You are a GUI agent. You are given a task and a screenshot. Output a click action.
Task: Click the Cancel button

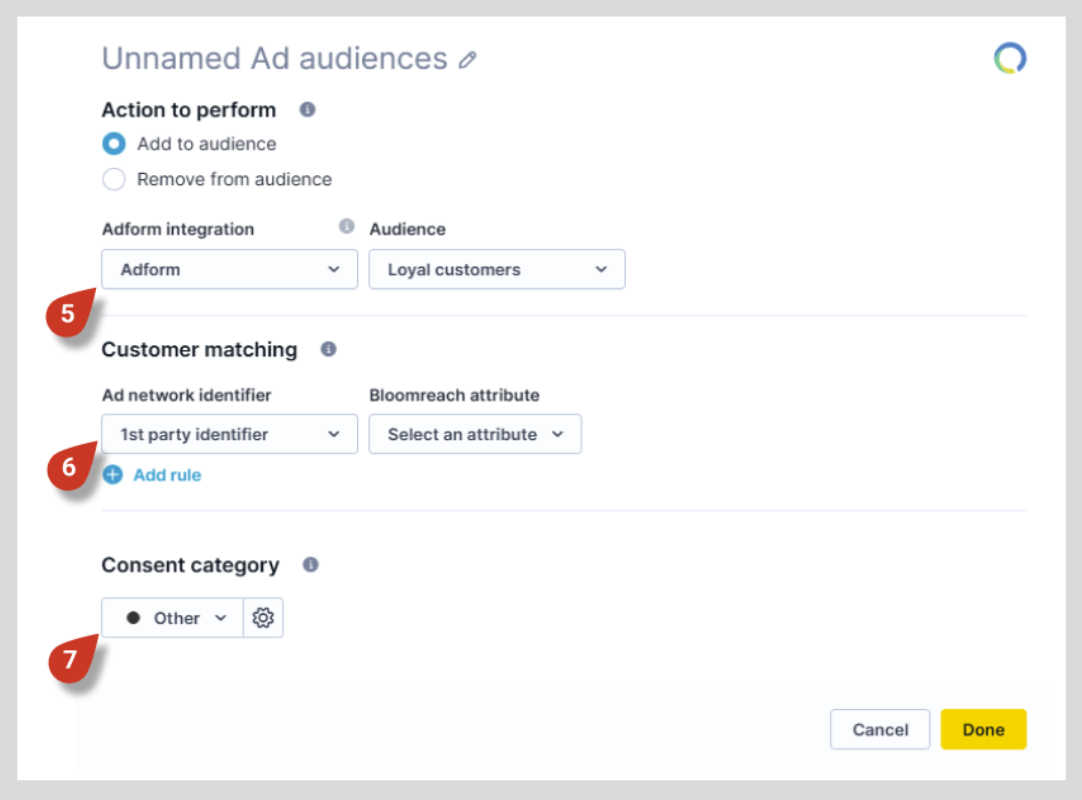879,729
